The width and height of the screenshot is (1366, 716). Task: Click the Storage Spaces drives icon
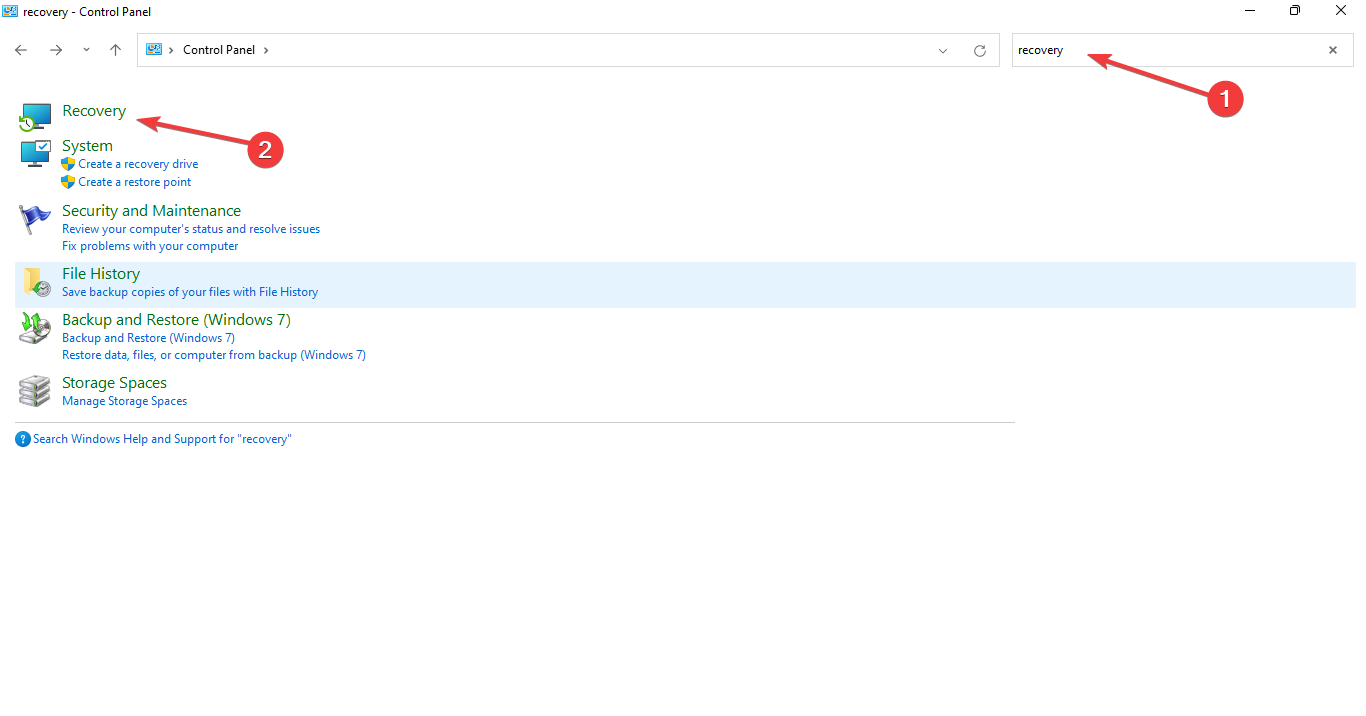click(x=35, y=391)
